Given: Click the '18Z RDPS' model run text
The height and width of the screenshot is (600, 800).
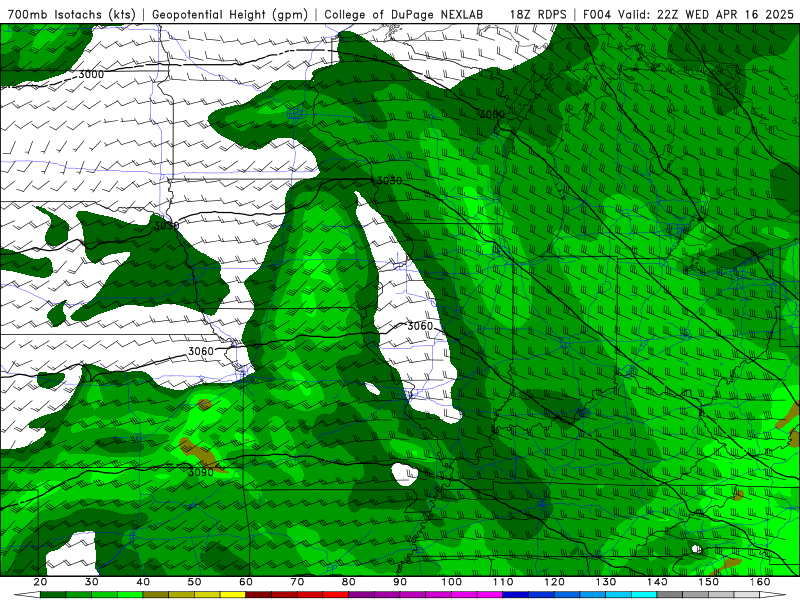Looking at the screenshot, I should coord(538,14).
